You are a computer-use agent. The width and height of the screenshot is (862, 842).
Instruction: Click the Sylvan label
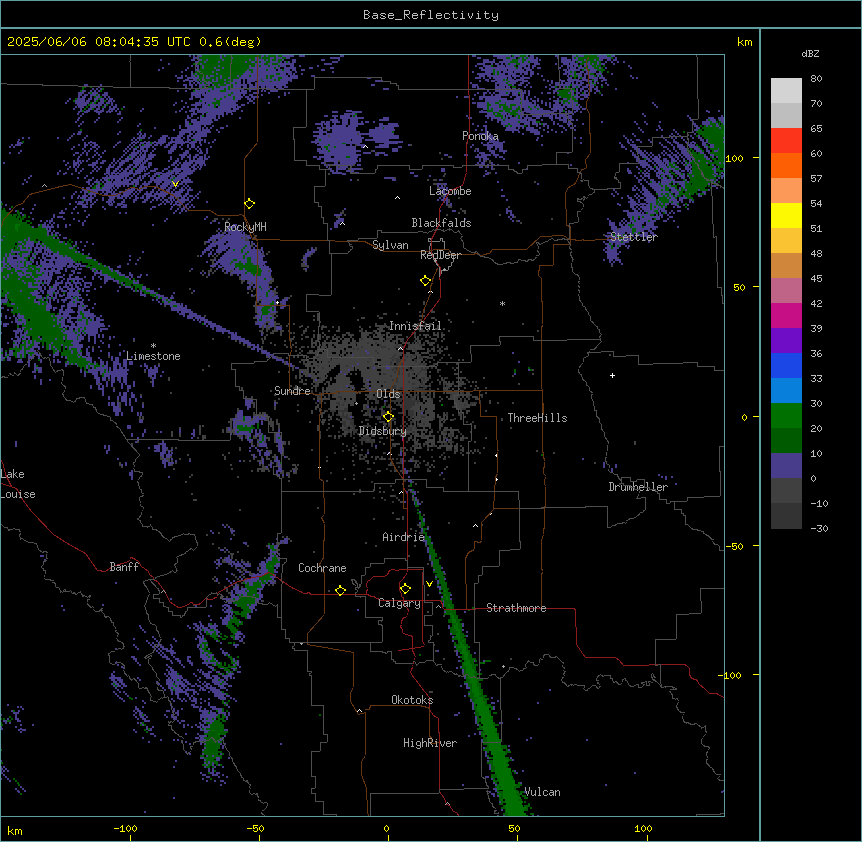390,245
